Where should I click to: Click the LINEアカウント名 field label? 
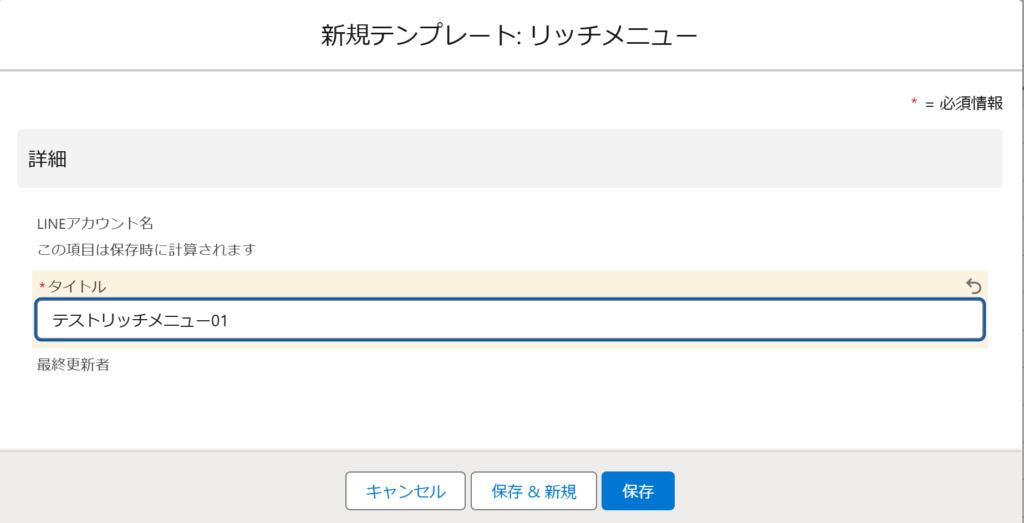point(94,223)
